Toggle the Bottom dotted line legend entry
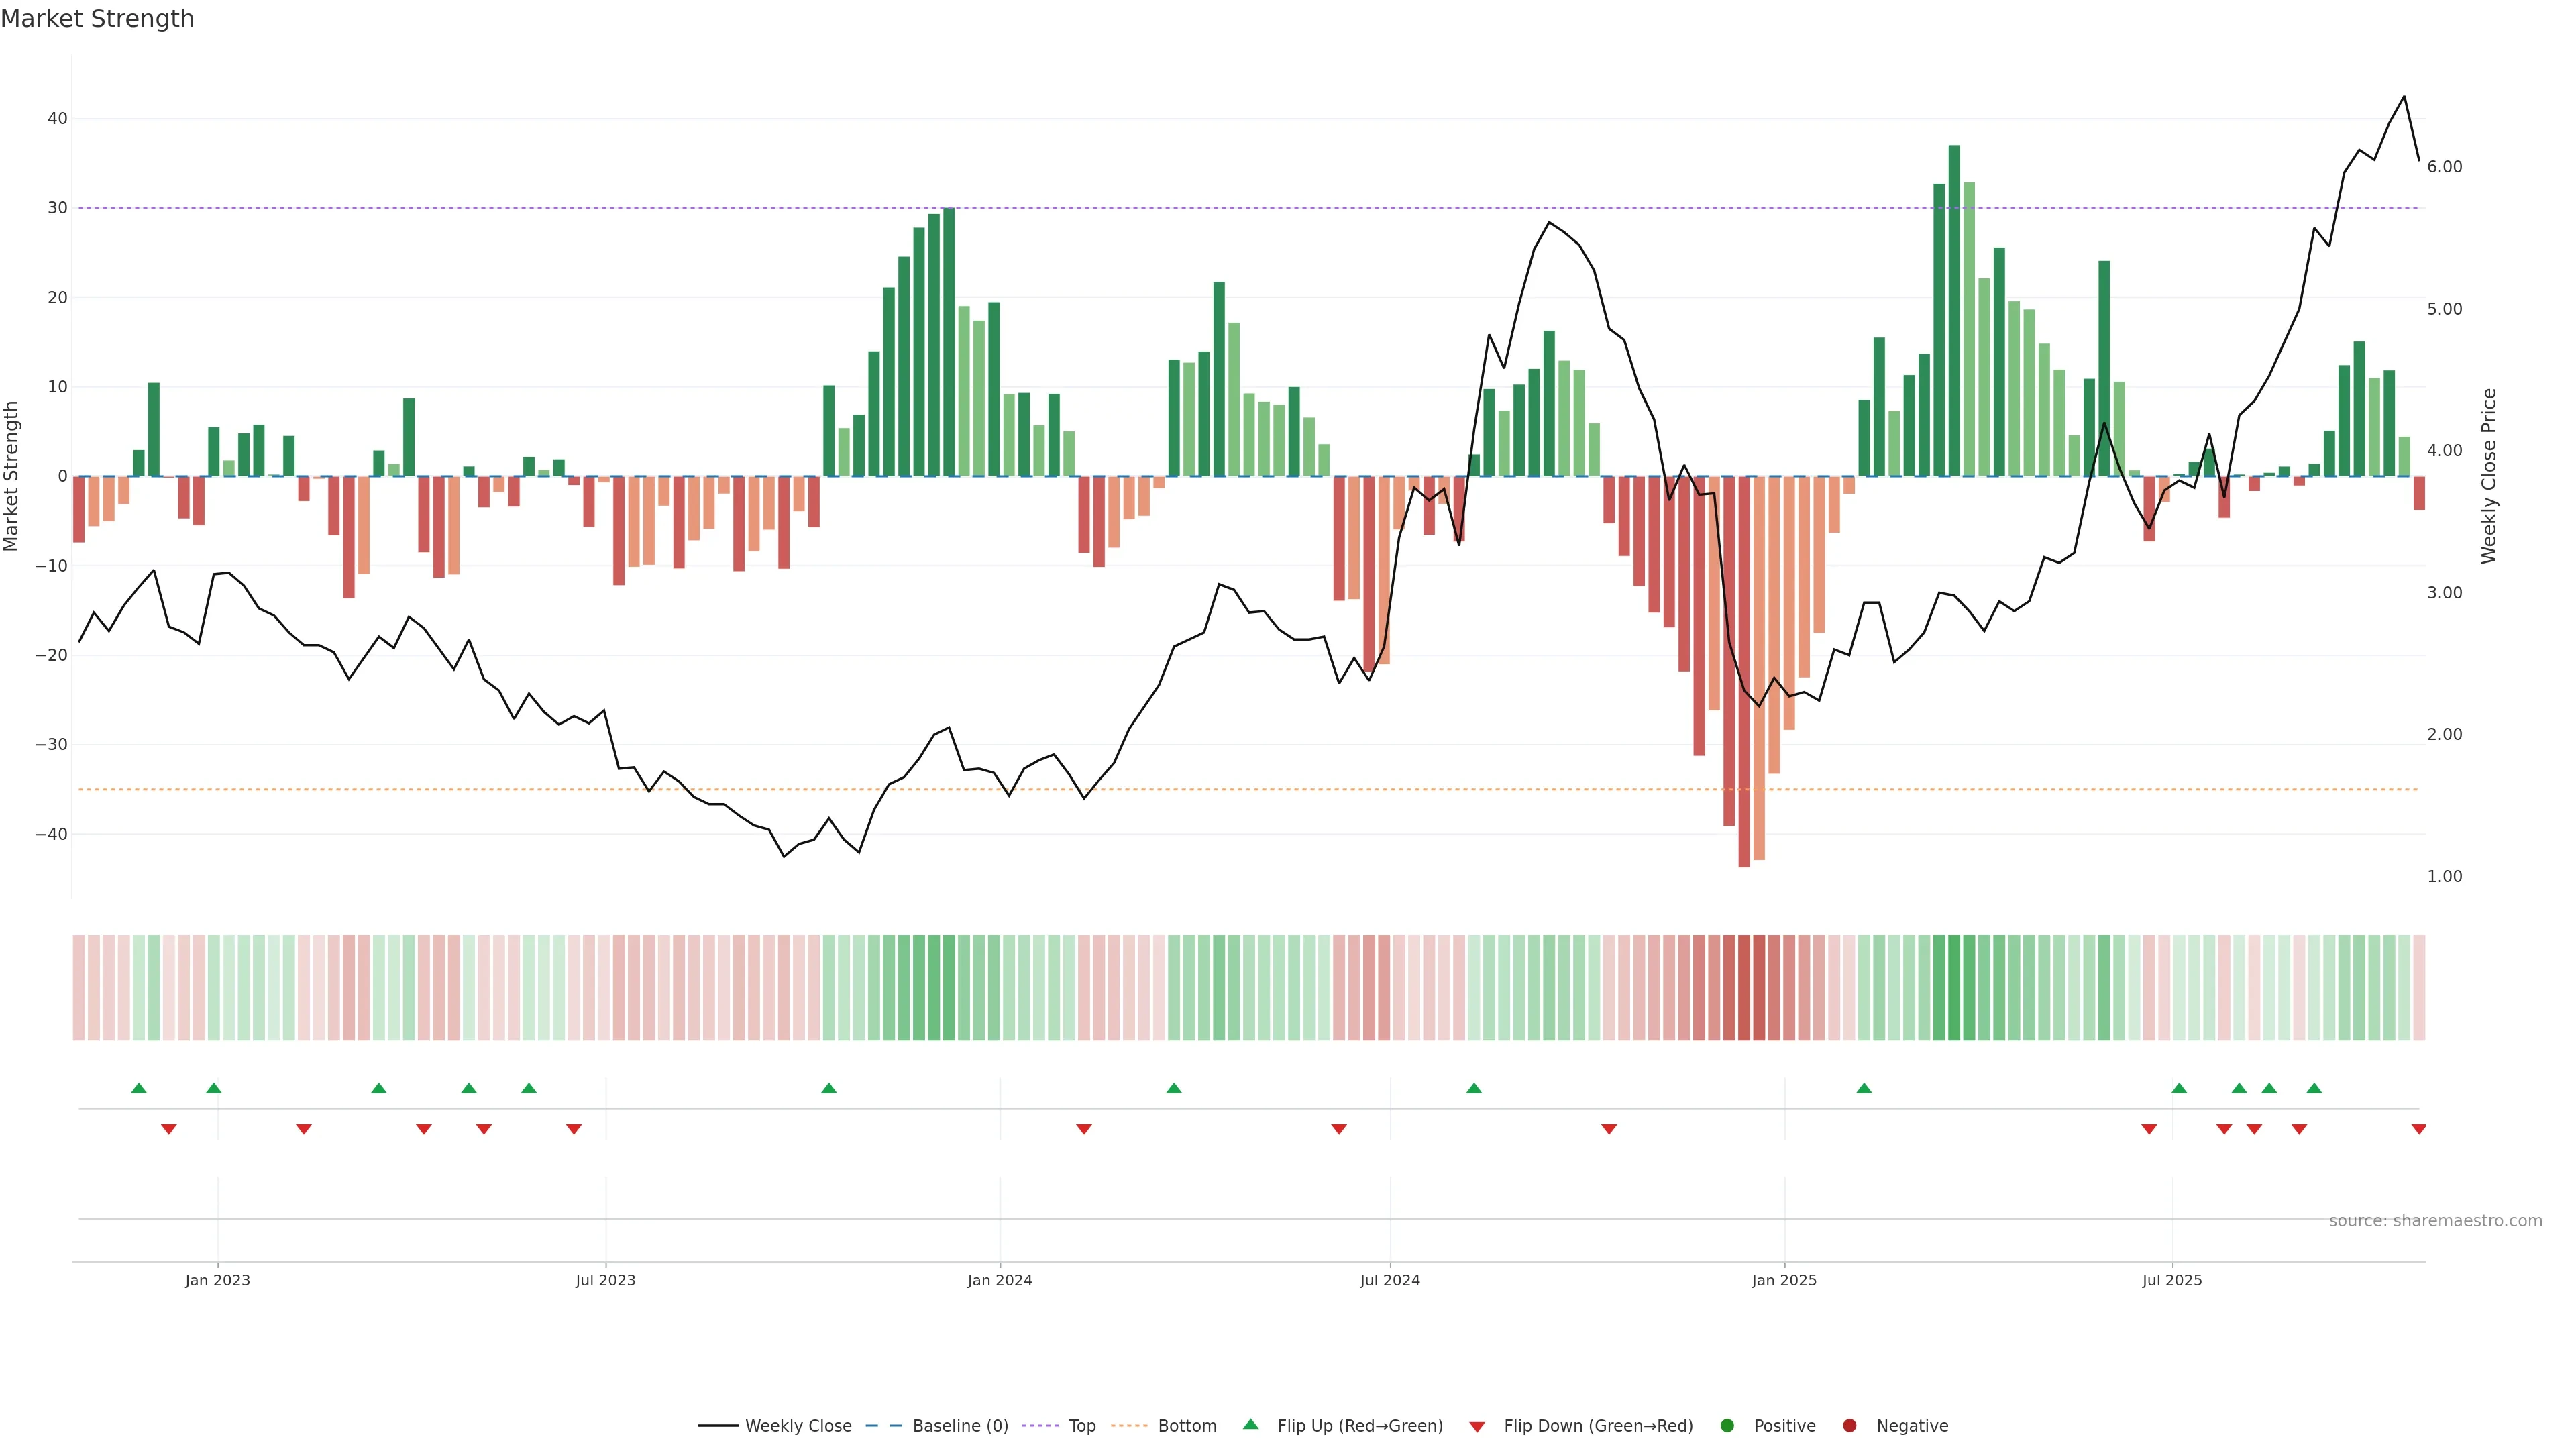The height and width of the screenshot is (1449, 2576). click(x=1129, y=1426)
